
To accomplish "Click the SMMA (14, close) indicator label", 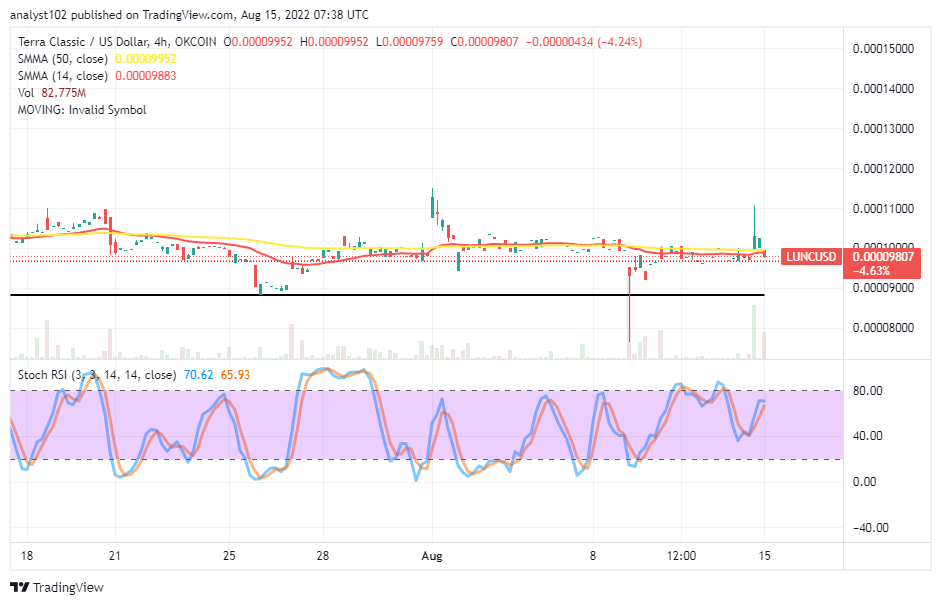I will click(x=63, y=76).
